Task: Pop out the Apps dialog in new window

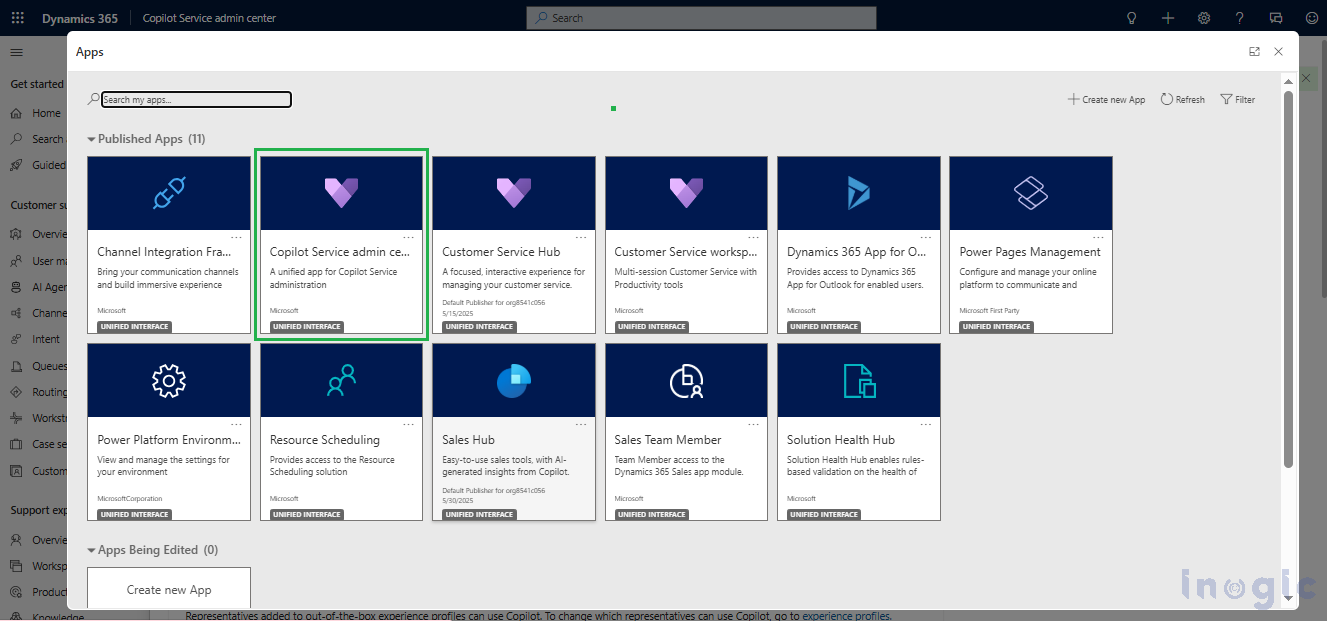Action: [x=1254, y=52]
